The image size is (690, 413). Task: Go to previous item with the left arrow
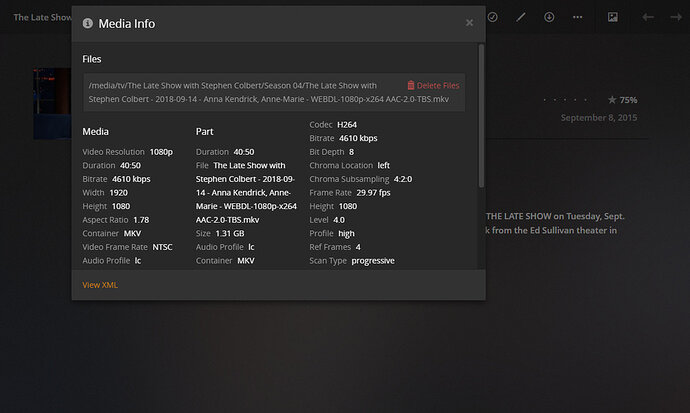coord(648,17)
